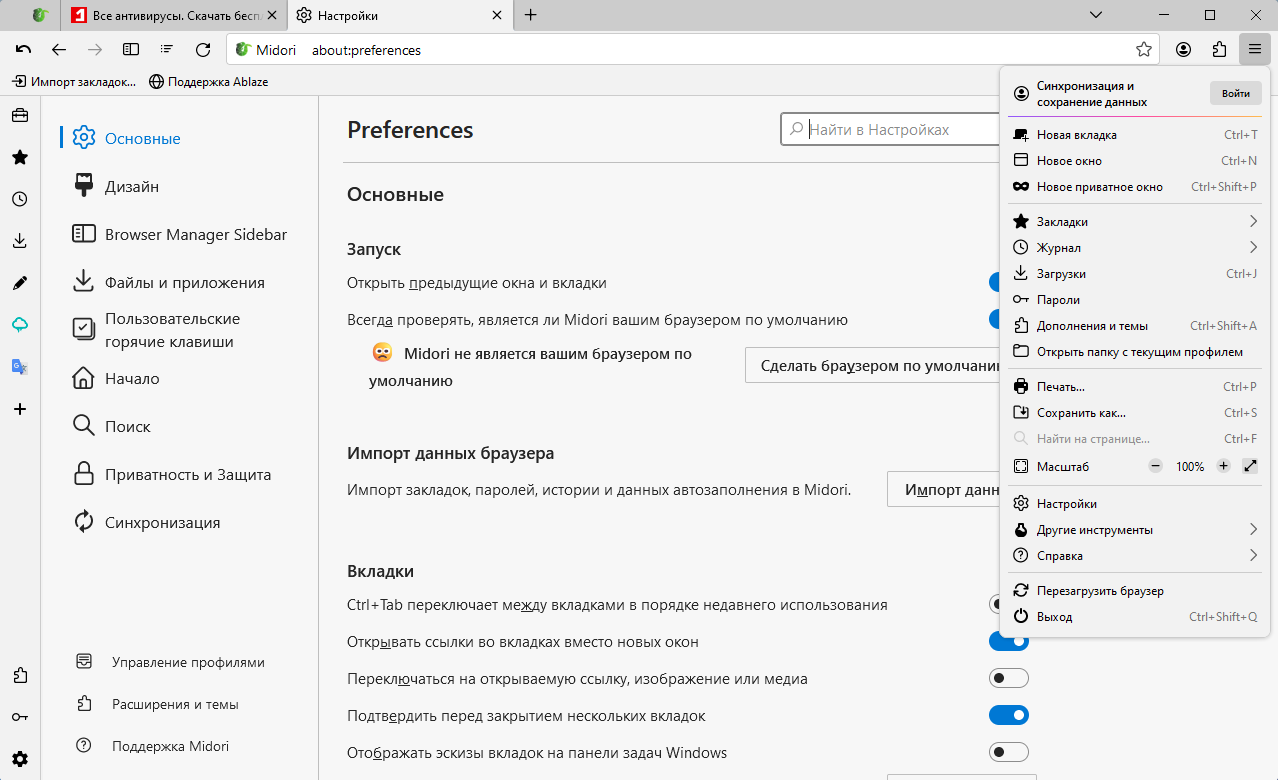Viewport: 1278px width, 780px height.
Task: Switch to the Все антивирусы tab
Action: click(x=176, y=15)
